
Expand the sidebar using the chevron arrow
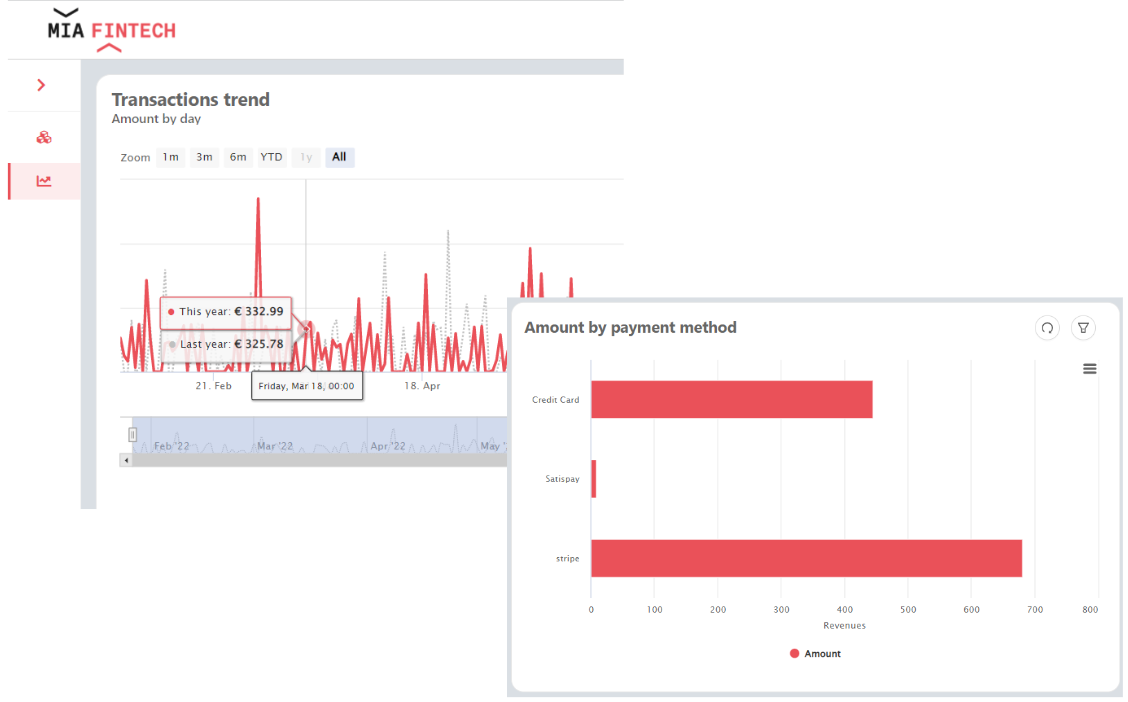(x=43, y=86)
